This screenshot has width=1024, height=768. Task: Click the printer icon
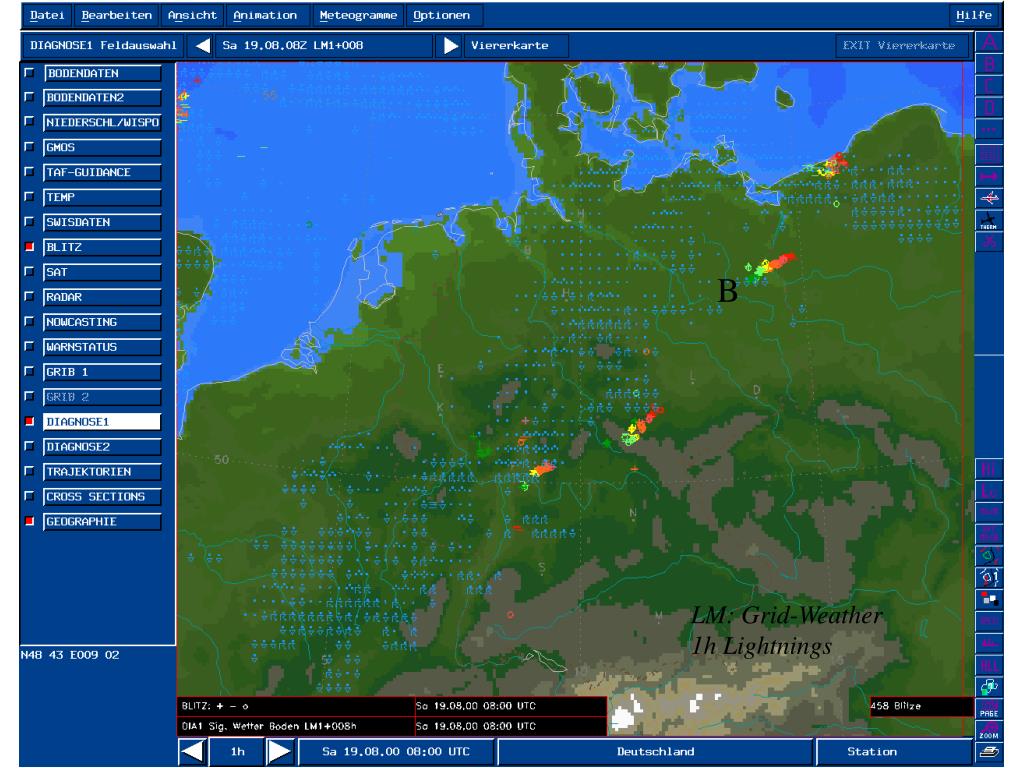pyautogui.click(x=987, y=751)
